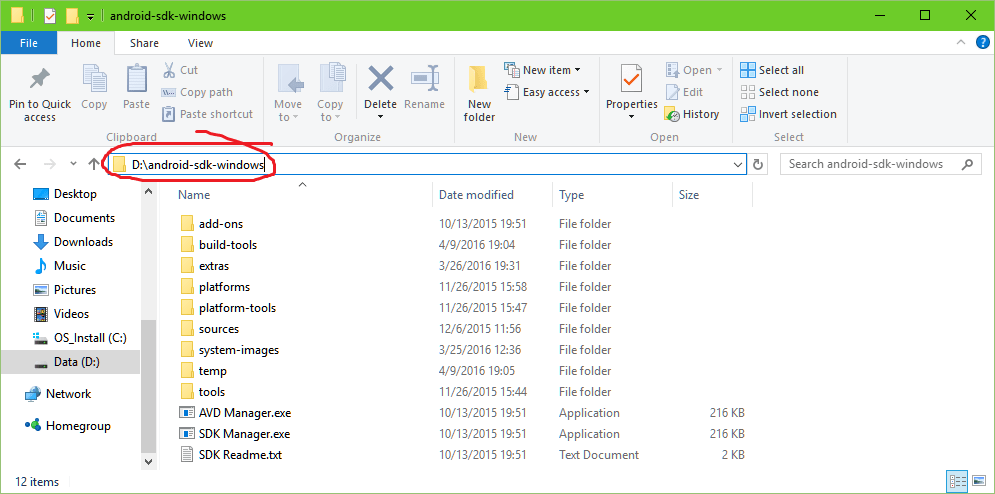Click Invert selection
This screenshot has width=995, height=494.
[788, 114]
